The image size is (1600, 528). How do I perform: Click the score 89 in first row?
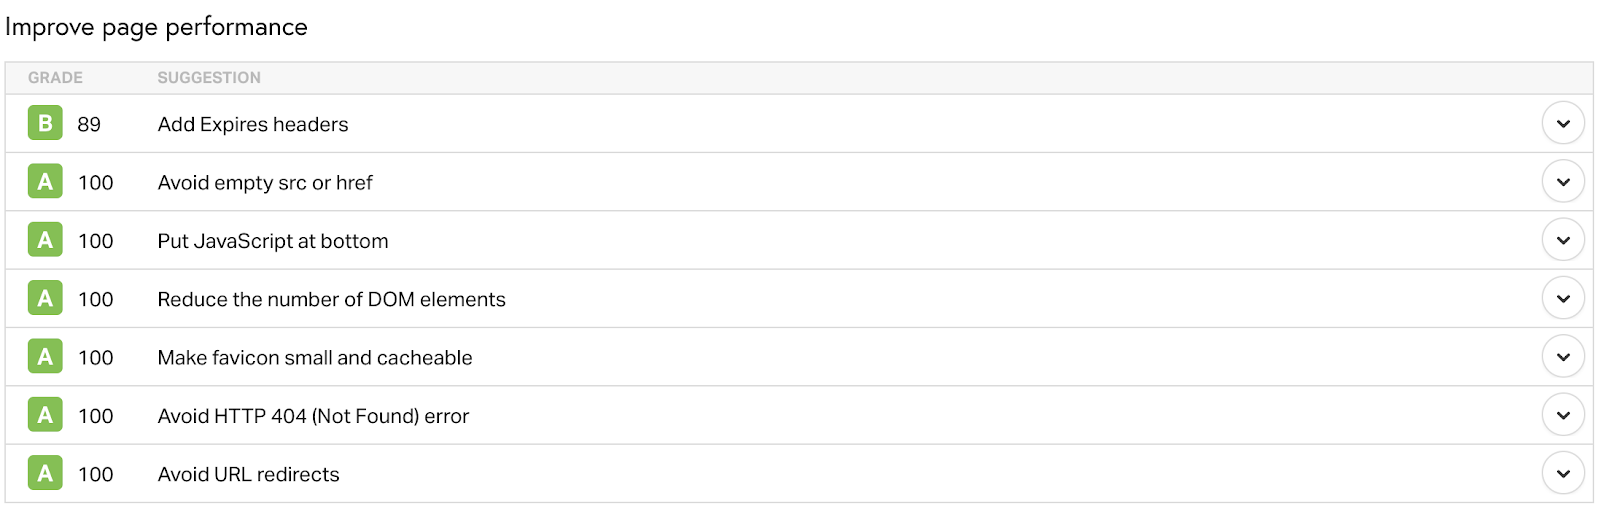pos(89,124)
